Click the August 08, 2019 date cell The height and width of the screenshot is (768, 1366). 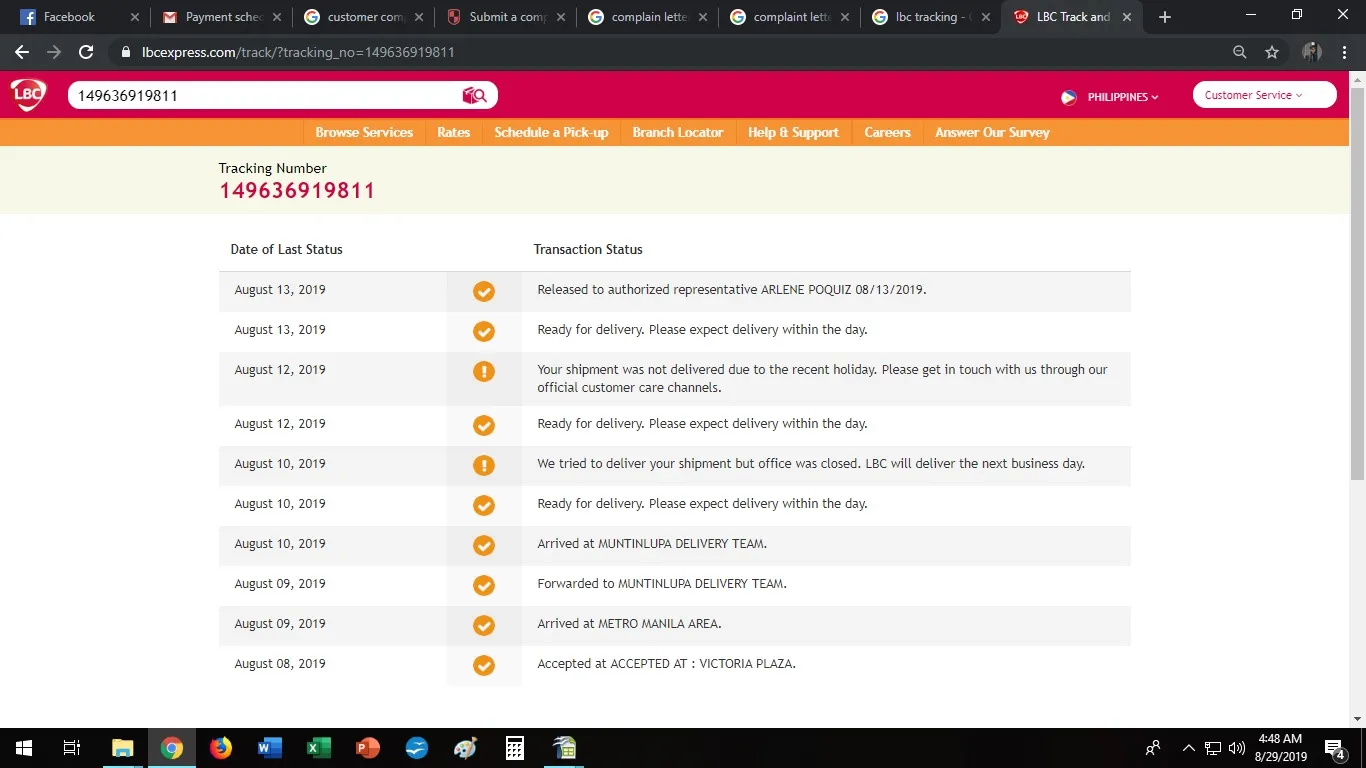point(280,664)
